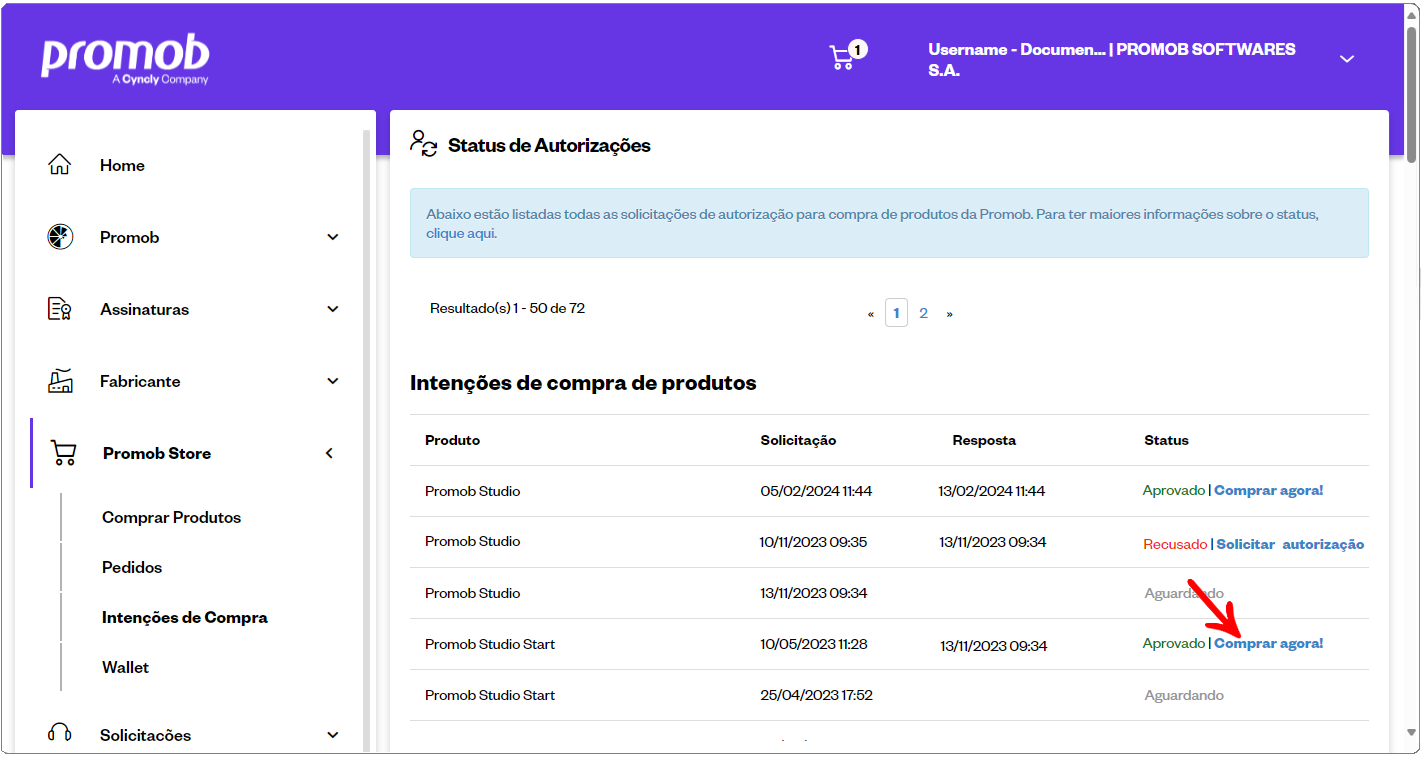Click the page's vertical scrollbar
Screen dimensions: 1425x772
tap(1411, 95)
